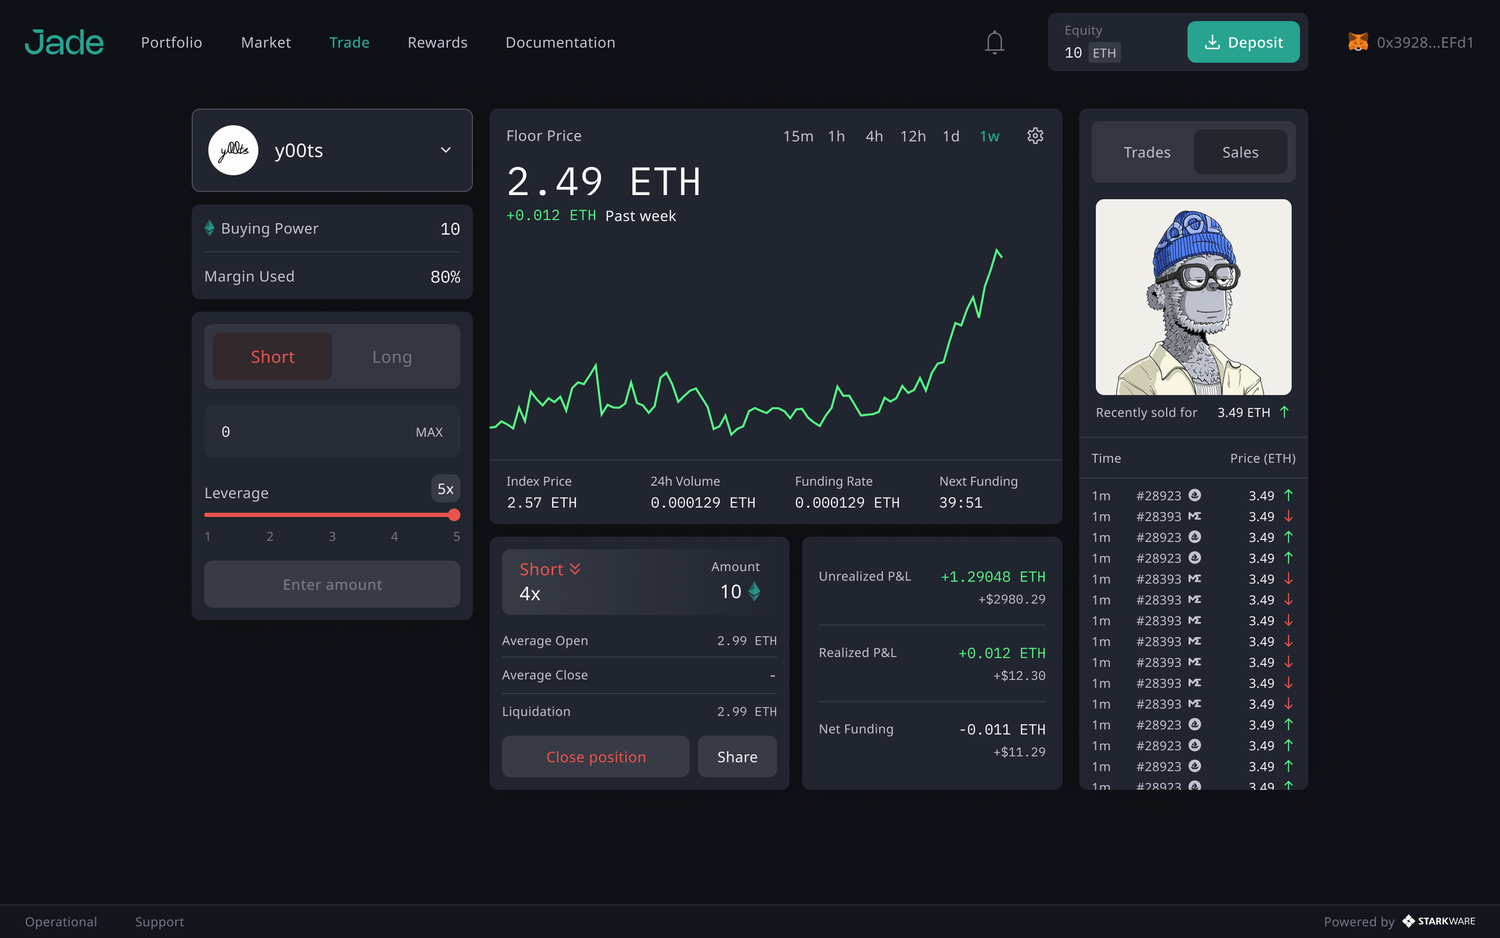Click the Deposit button

(x=1243, y=42)
